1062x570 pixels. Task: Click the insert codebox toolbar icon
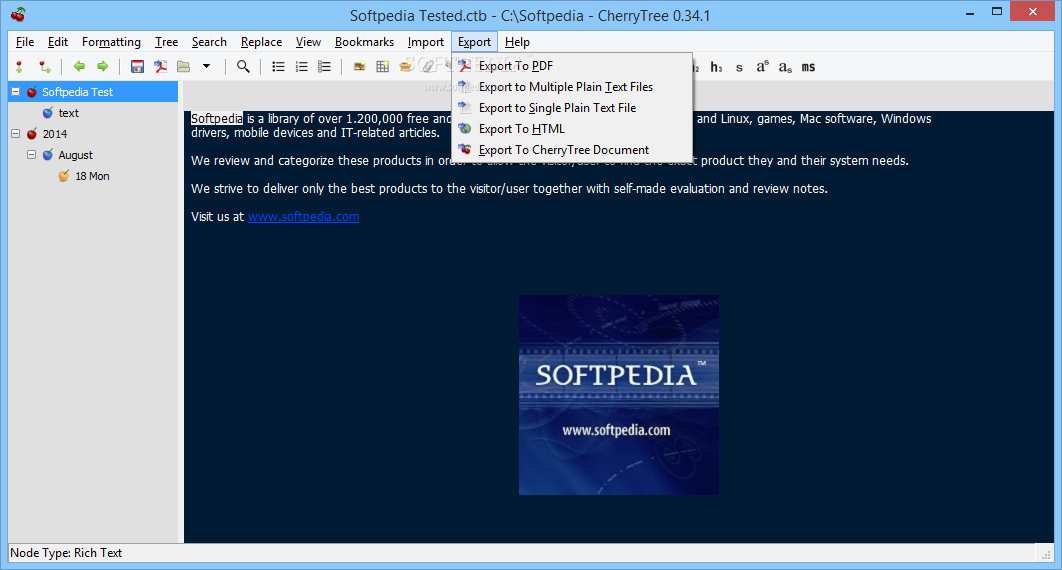[406, 66]
